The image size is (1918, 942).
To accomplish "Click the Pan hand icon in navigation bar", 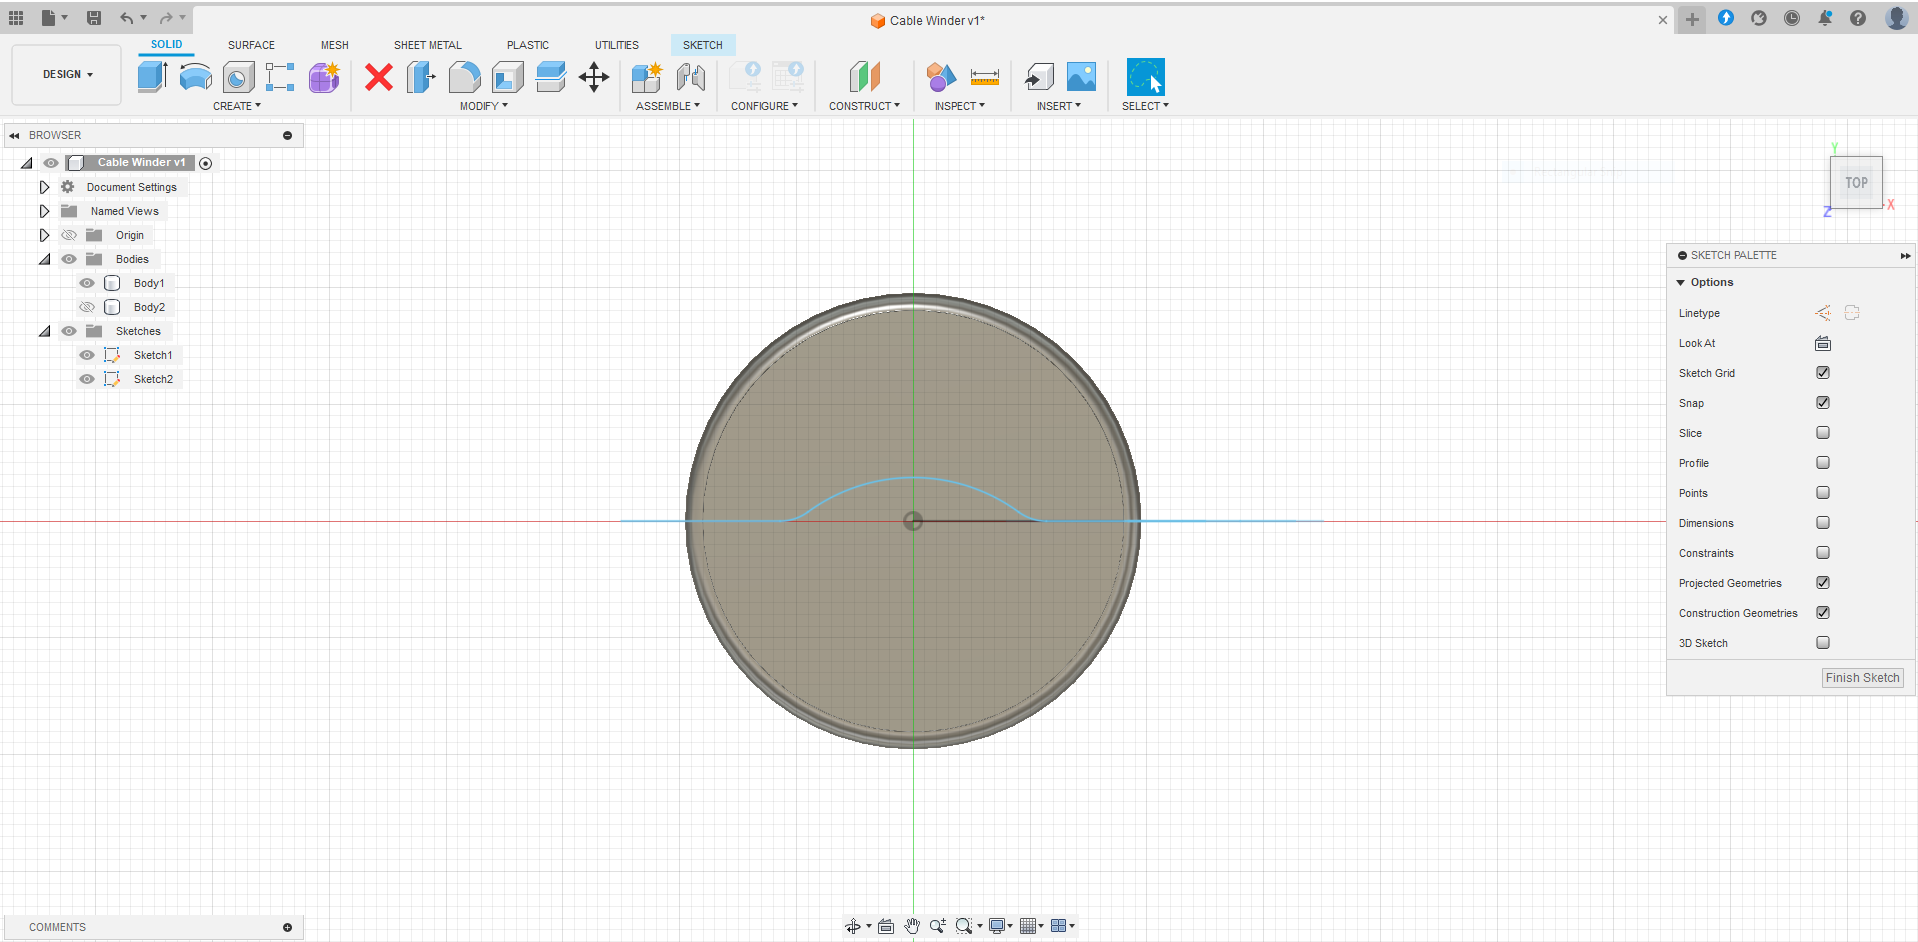I will point(912,926).
